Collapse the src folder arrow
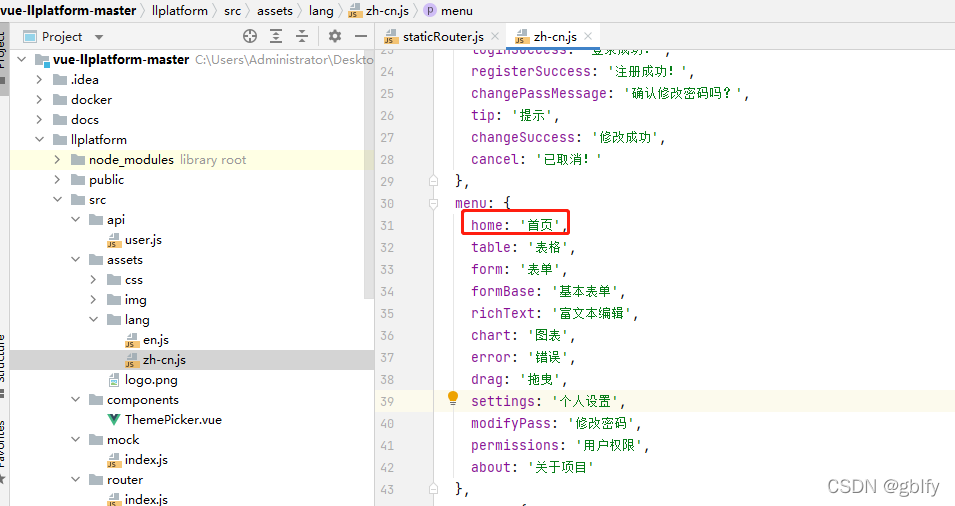 click(57, 199)
